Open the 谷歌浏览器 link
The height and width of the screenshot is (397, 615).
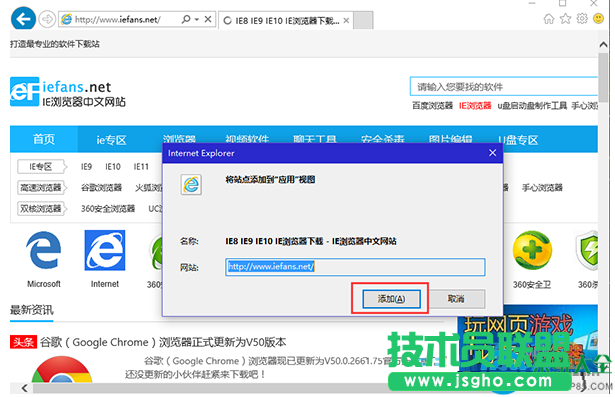coord(101,188)
